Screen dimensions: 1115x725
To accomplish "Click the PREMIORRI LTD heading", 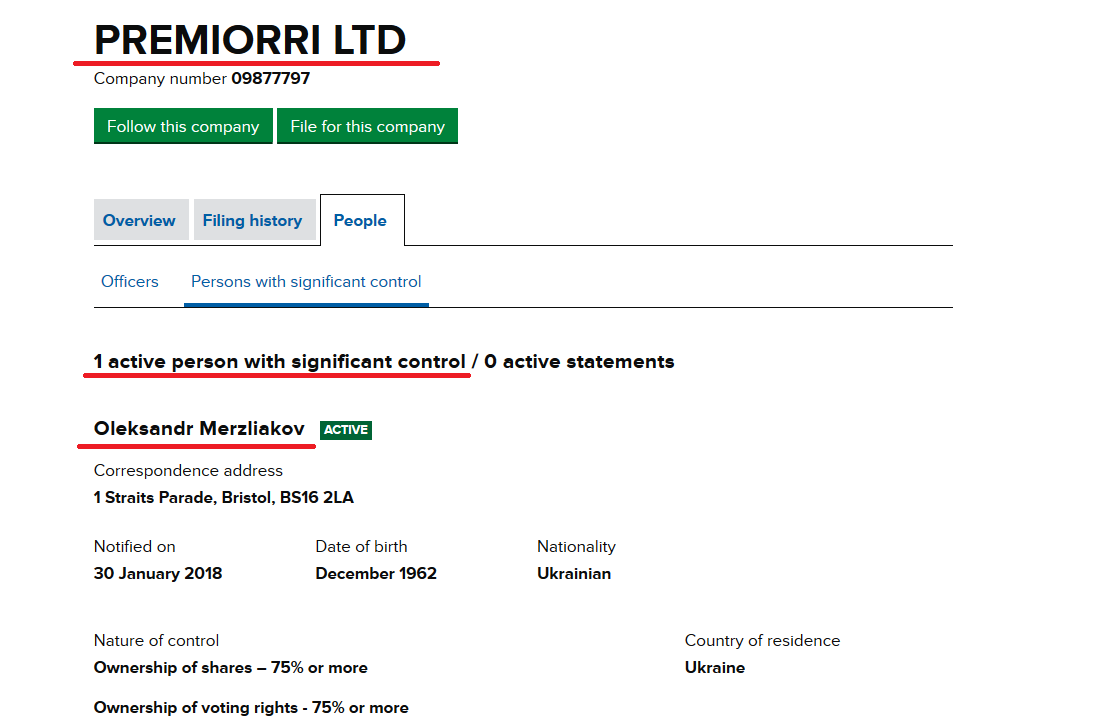I will coord(250,39).
